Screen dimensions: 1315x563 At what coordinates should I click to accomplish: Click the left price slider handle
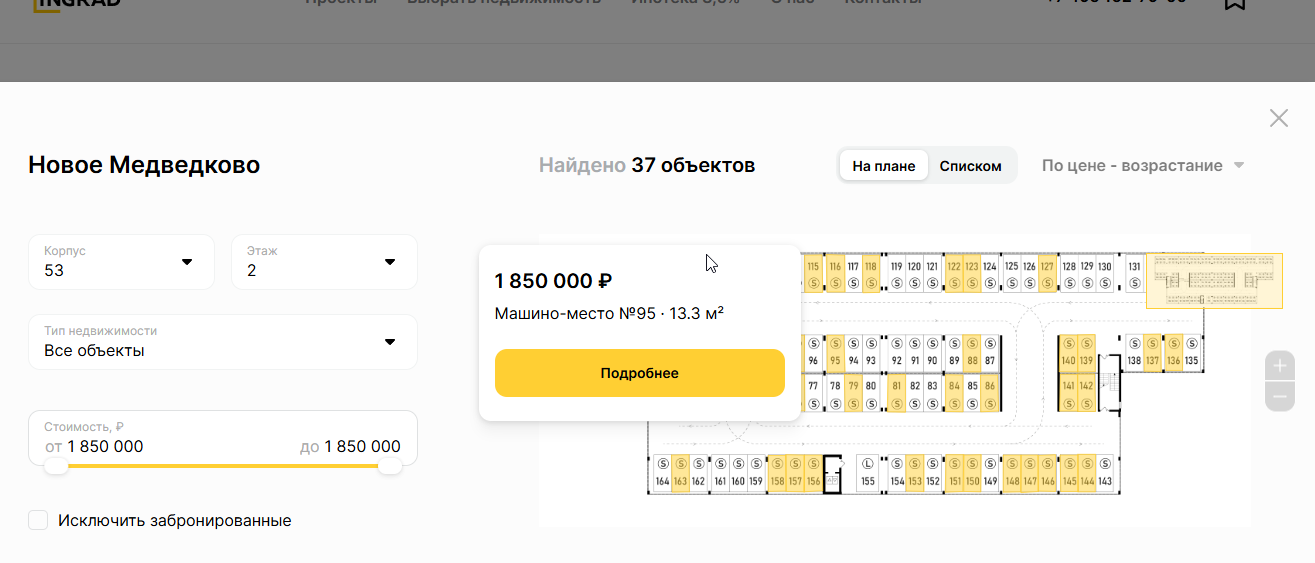pos(57,466)
